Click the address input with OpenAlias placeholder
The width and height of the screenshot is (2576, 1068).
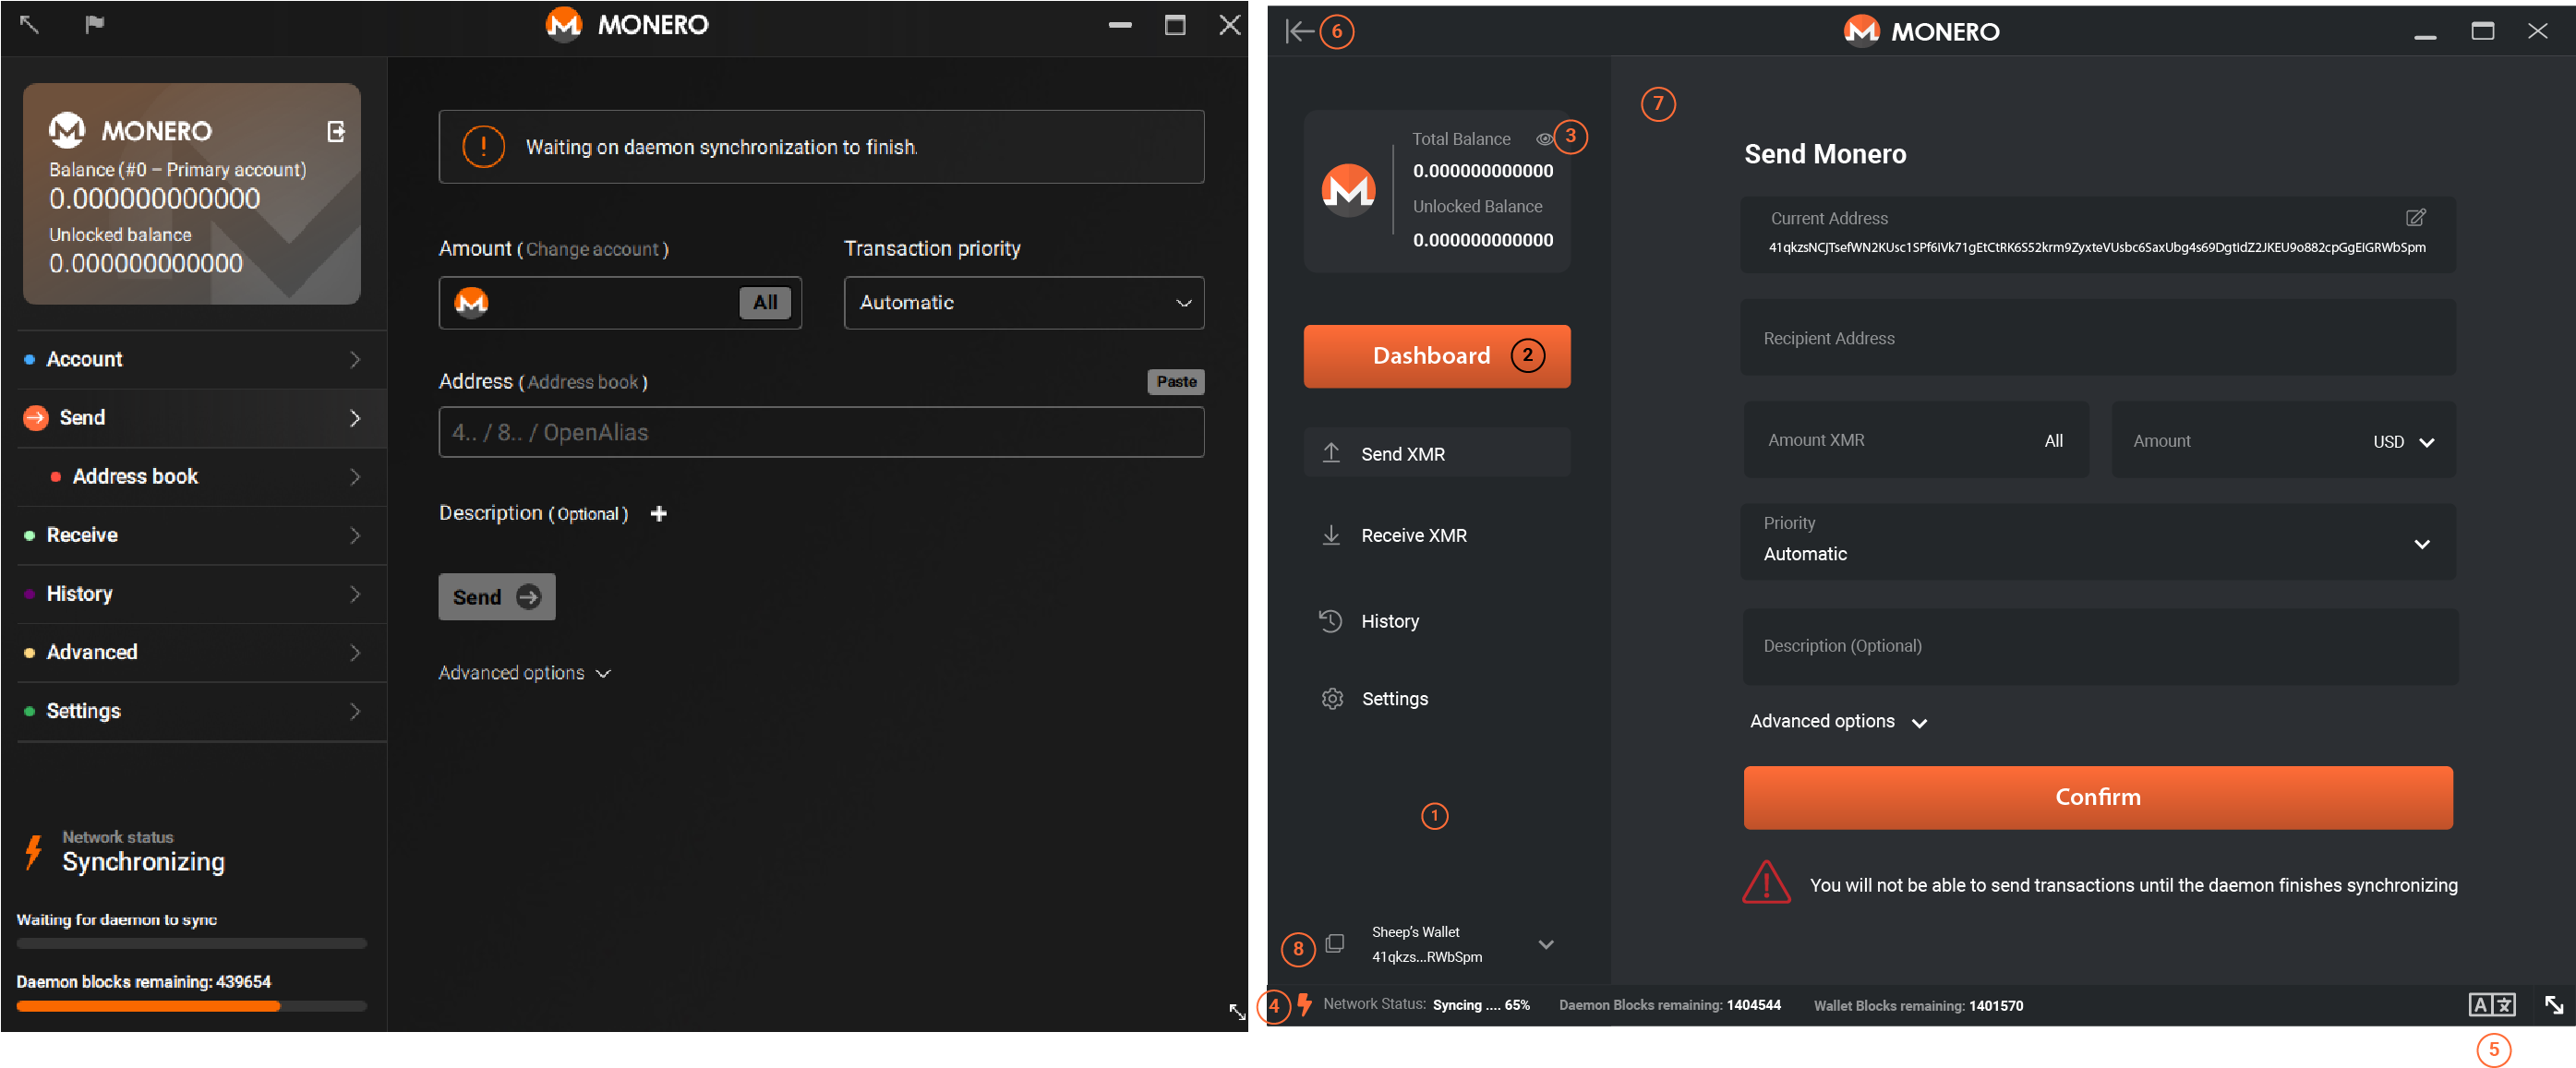[821, 432]
